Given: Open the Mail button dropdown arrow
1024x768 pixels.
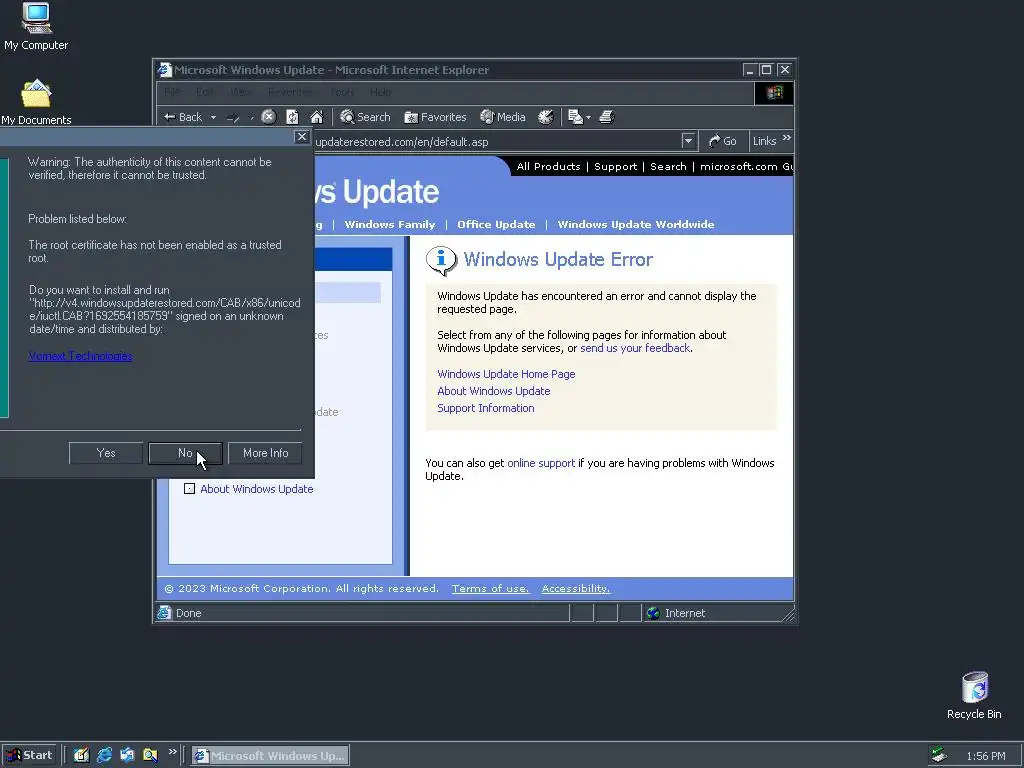Looking at the screenshot, I should pos(588,118).
